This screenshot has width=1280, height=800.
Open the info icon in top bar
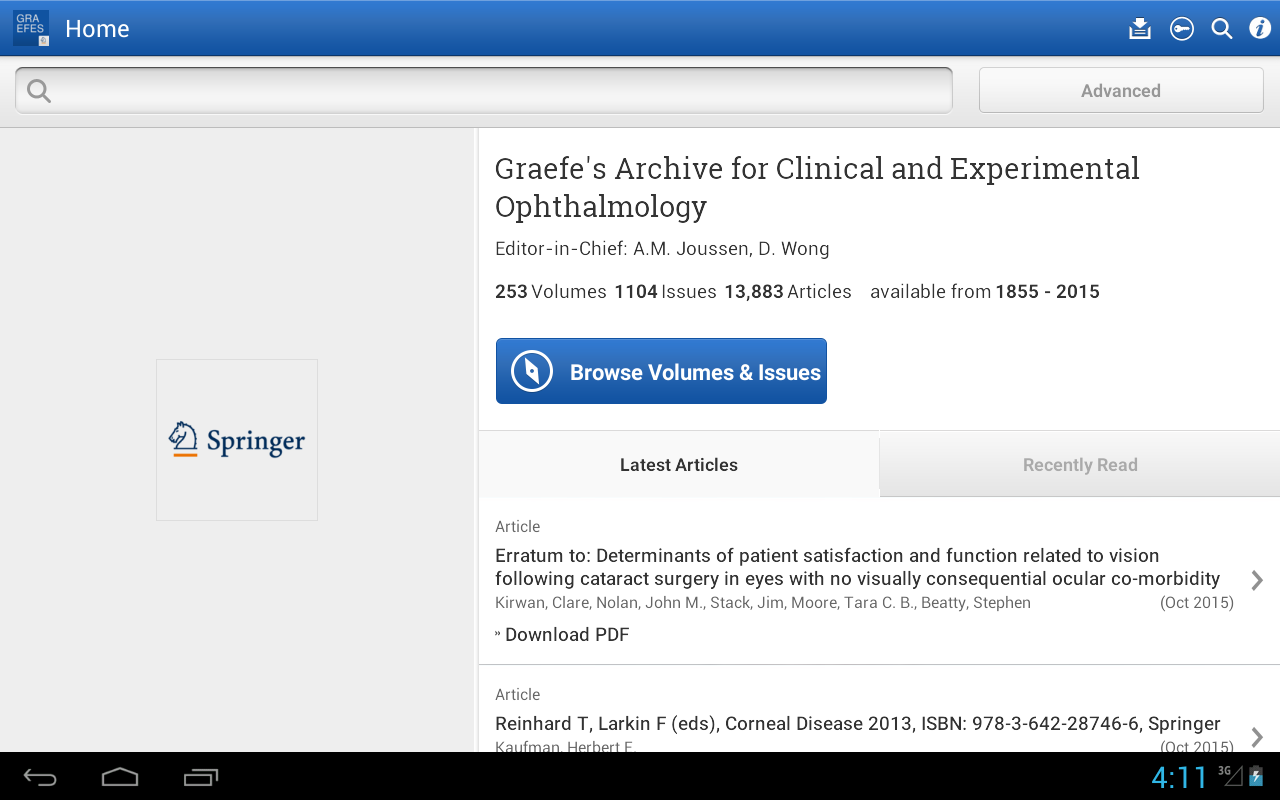pos(1260,29)
